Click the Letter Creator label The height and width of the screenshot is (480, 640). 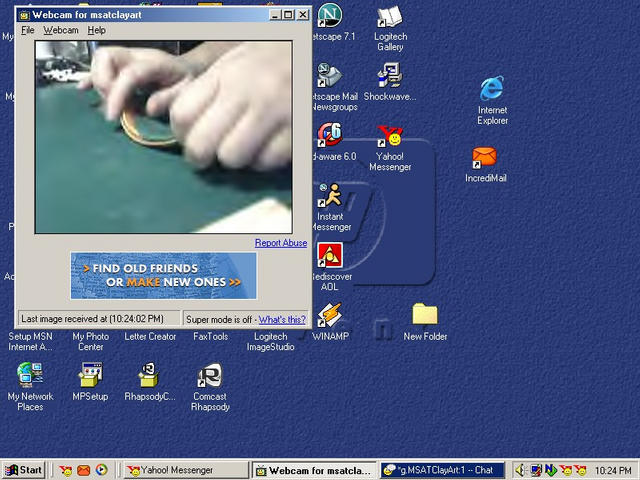tap(150, 336)
